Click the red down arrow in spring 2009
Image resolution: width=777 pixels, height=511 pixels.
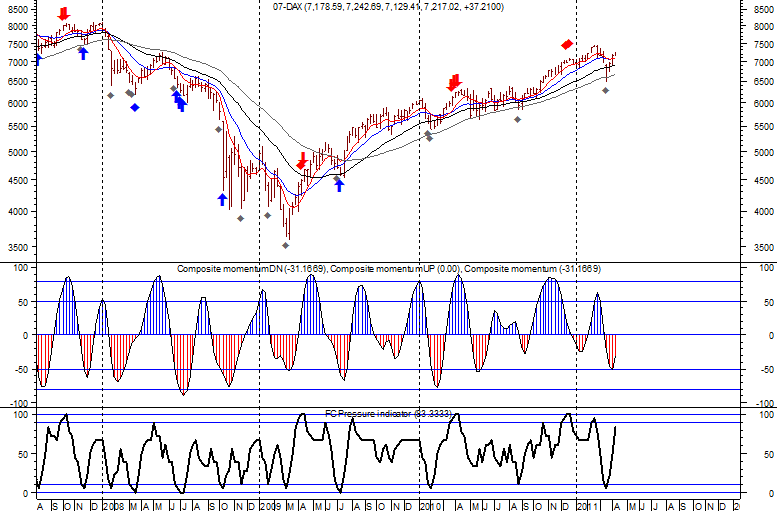coord(302,161)
